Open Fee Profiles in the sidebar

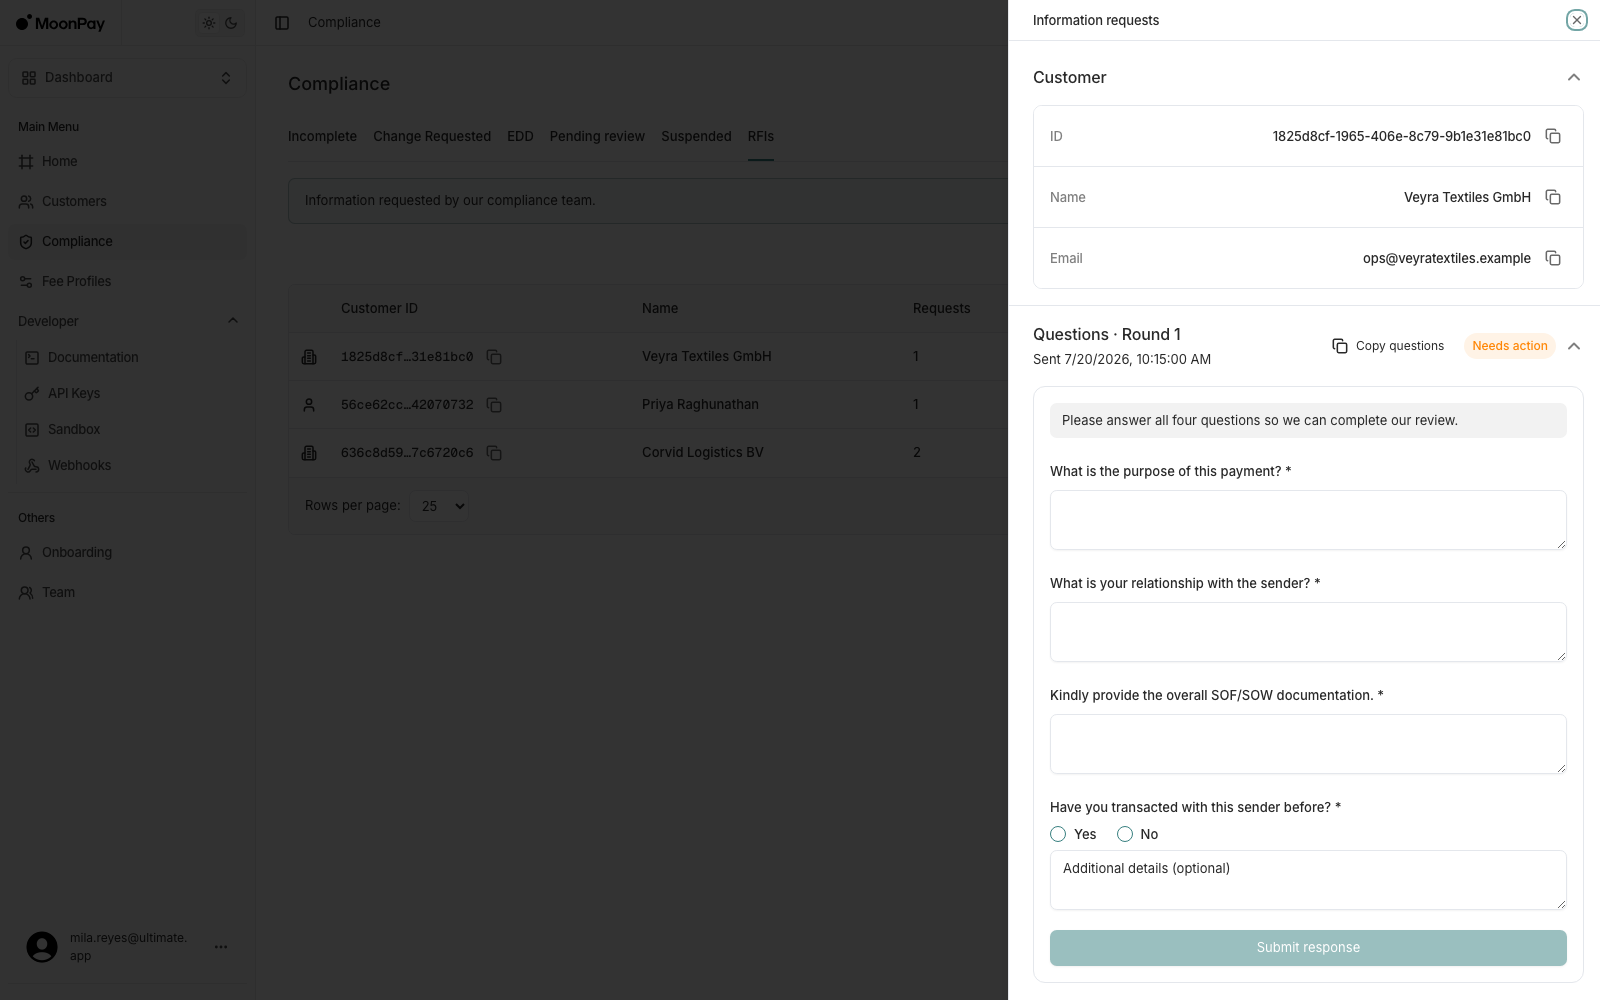point(127,281)
